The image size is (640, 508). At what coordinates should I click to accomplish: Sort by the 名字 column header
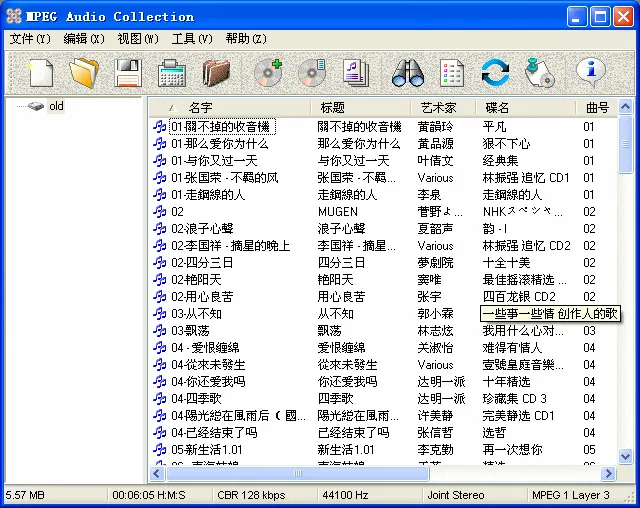[x=230, y=108]
